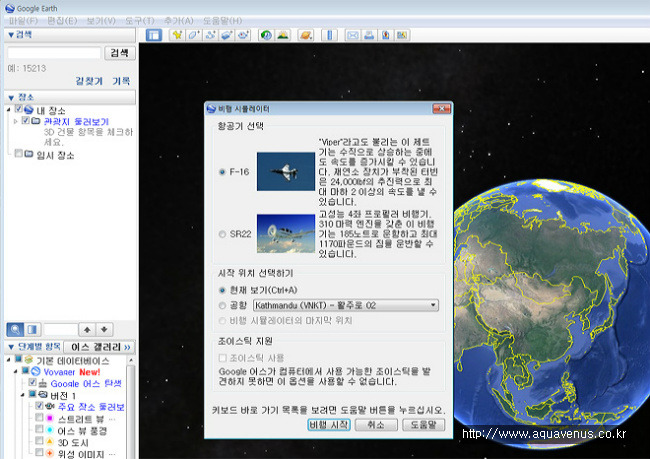This screenshot has width=650, height=459.
Task: Click the magnifier search-in-places icon
Action: (15, 330)
